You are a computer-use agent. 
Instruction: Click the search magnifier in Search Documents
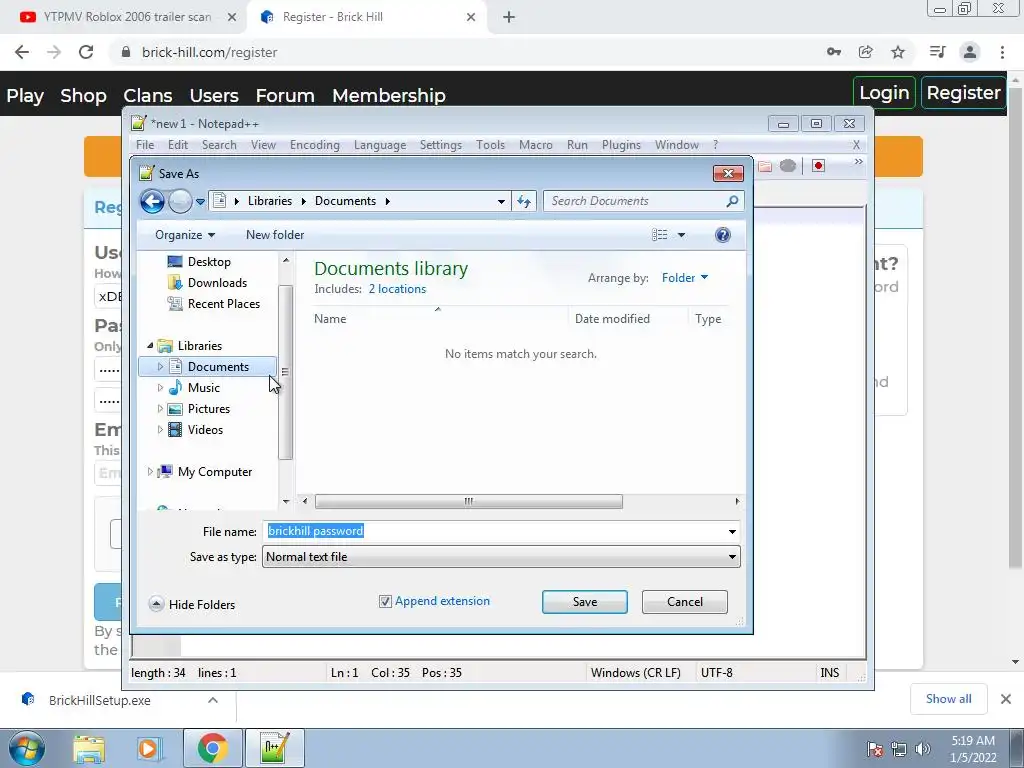pyautogui.click(x=732, y=201)
